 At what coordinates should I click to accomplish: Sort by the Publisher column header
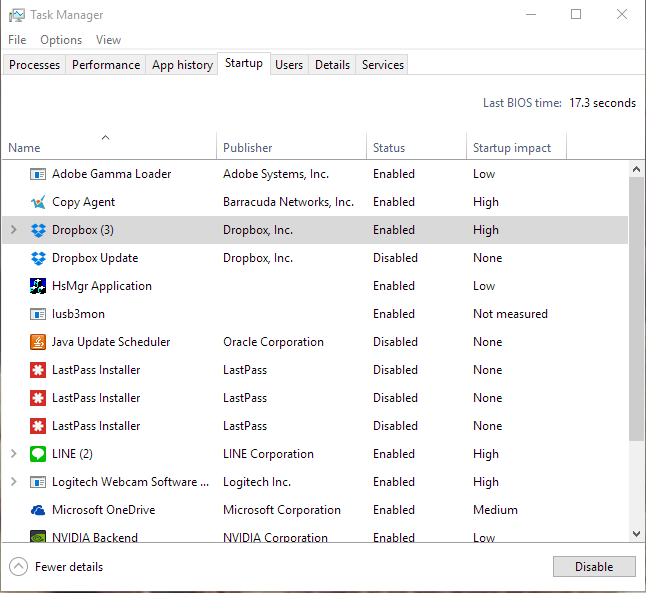291,146
